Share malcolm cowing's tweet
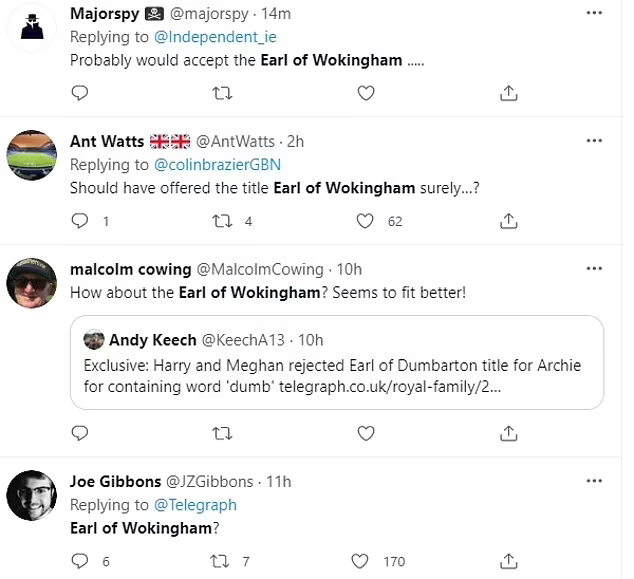 pyautogui.click(x=508, y=434)
